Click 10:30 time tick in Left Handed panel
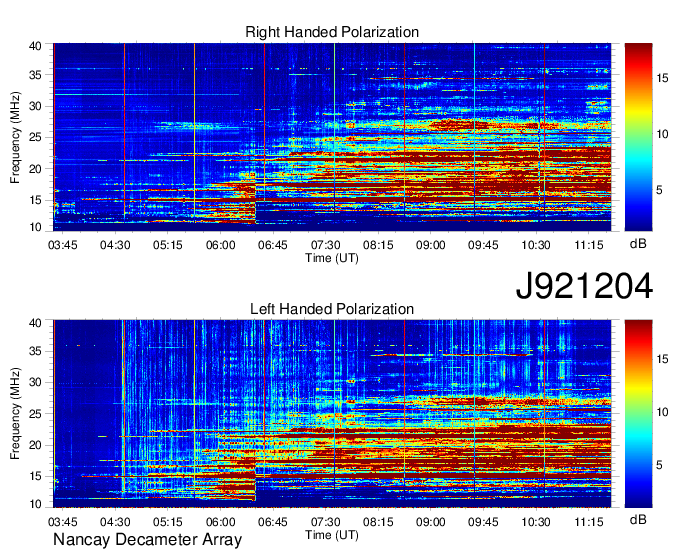The width and height of the screenshot is (680, 552). tap(536, 522)
